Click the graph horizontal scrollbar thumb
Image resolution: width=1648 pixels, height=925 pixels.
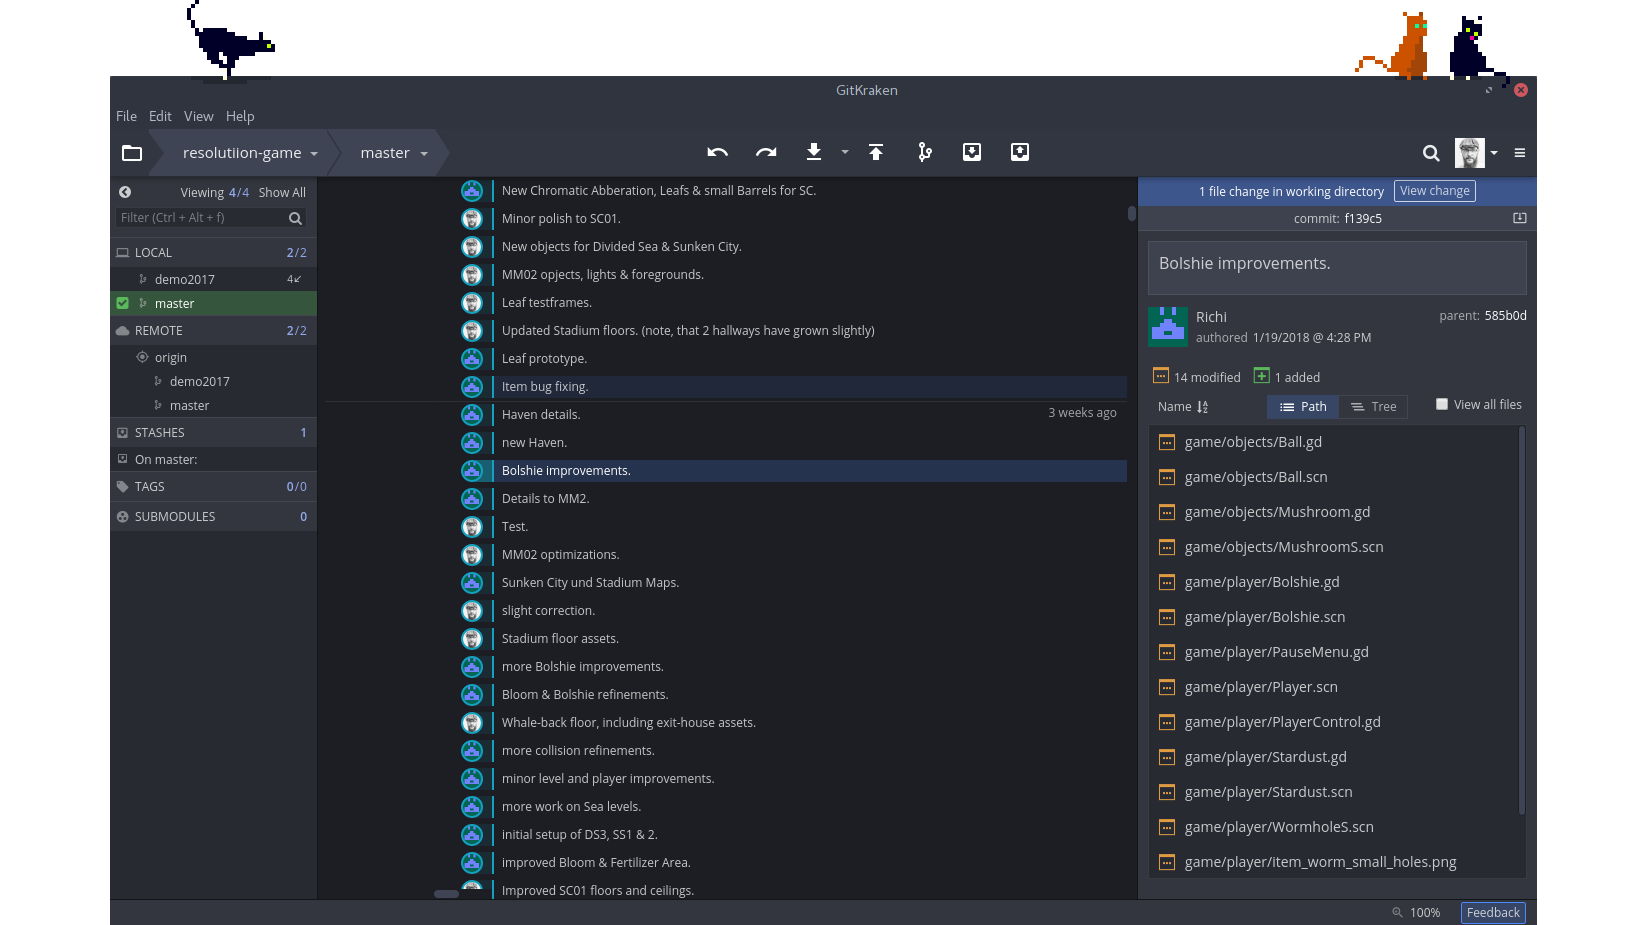pyautogui.click(x=446, y=894)
